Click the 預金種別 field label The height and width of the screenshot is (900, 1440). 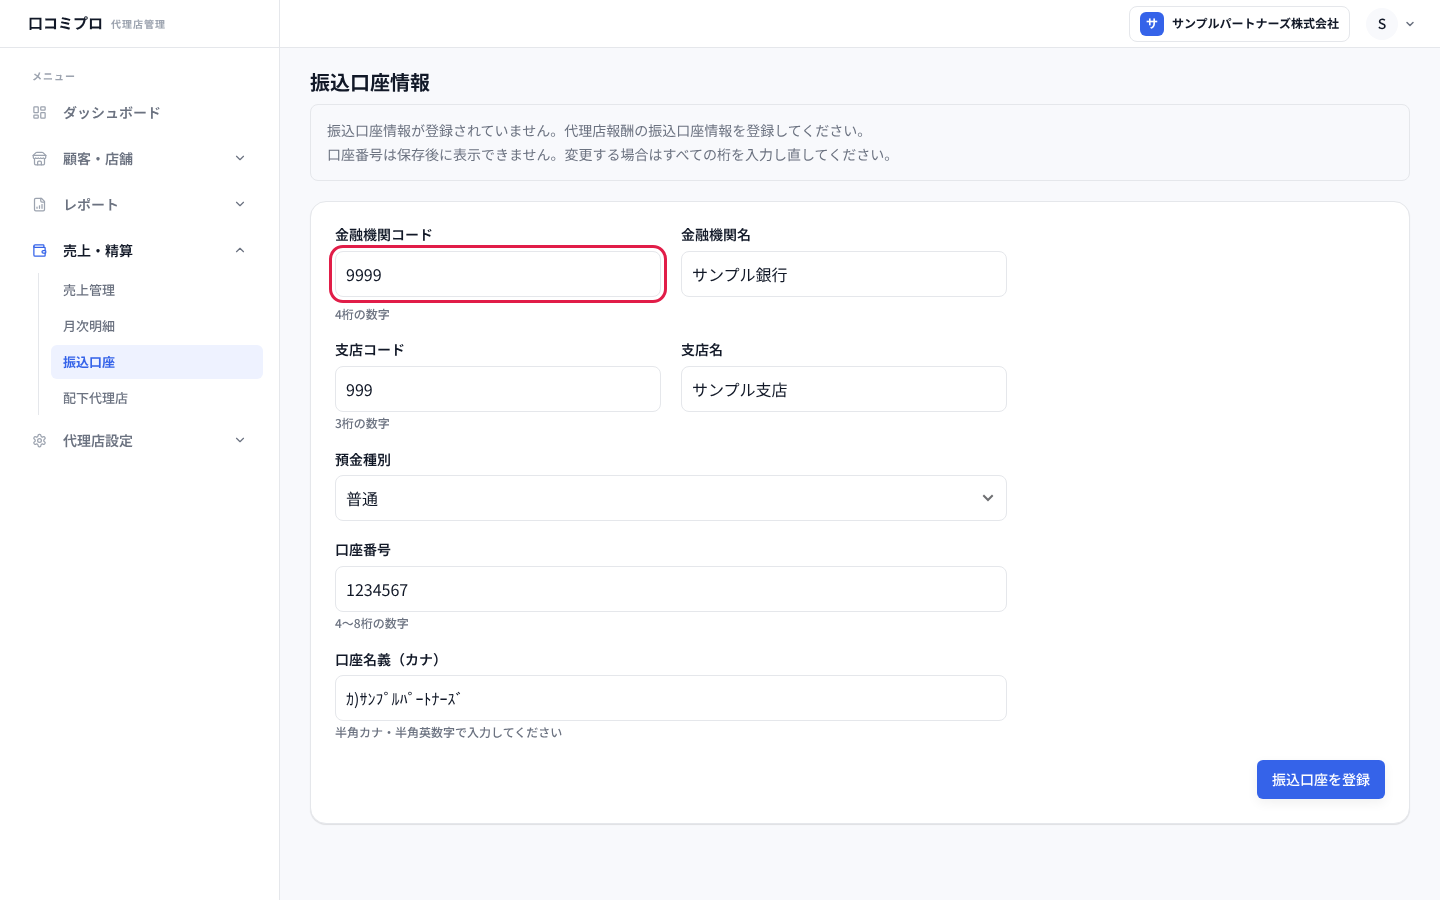(x=363, y=460)
